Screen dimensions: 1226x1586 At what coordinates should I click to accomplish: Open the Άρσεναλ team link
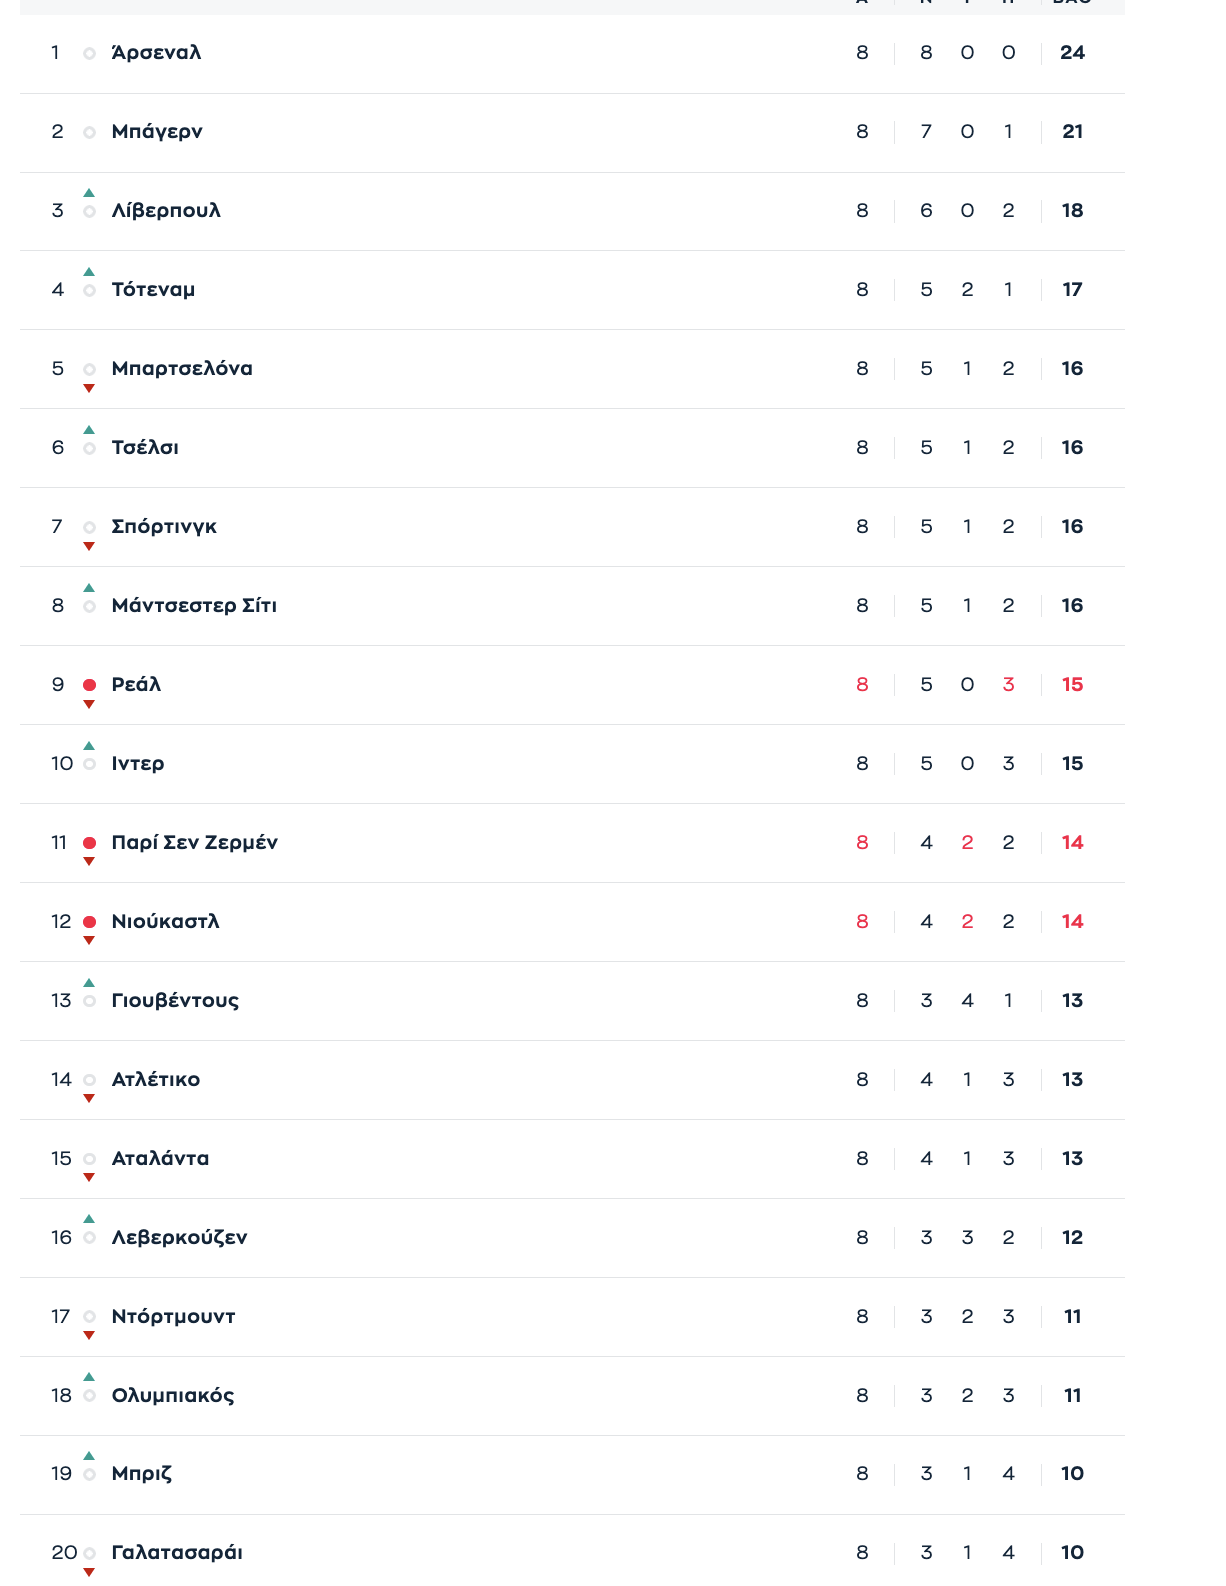[156, 53]
